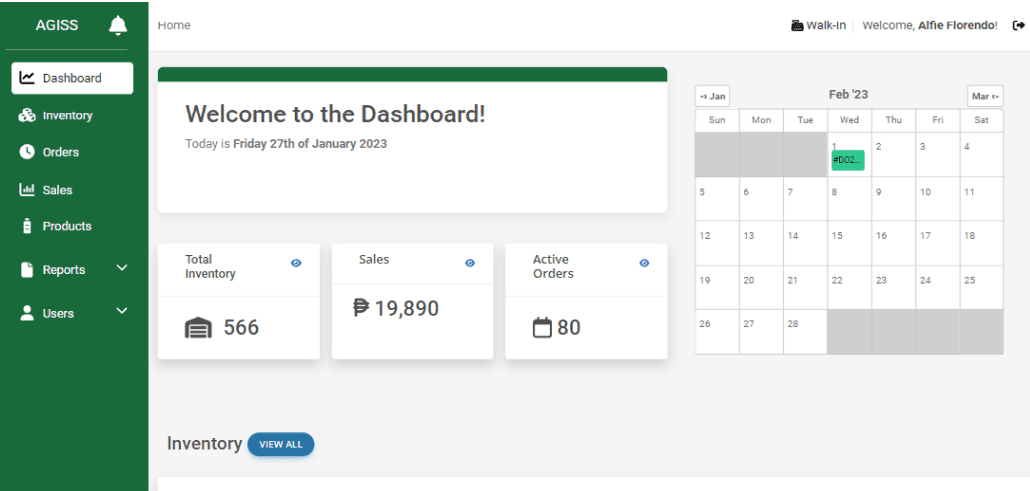The height and width of the screenshot is (491, 1030).
Task: Toggle the eye icon on Total Inventory card
Action: tap(296, 263)
